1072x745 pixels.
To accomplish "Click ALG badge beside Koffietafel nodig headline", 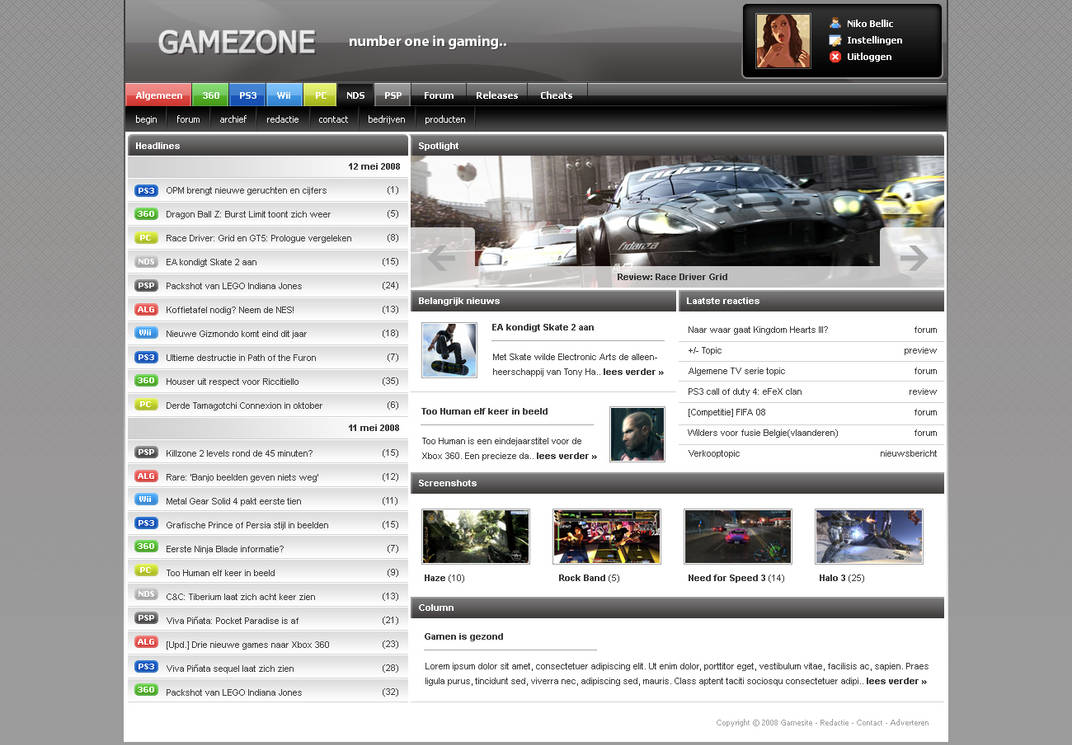I will pyautogui.click(x=146, y=310).
